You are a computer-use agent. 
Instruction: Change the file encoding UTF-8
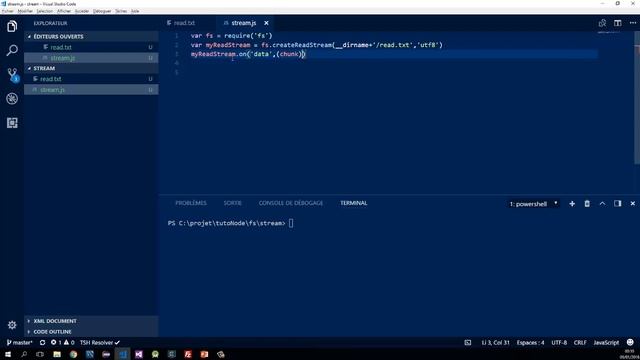[x=559, y=342]
